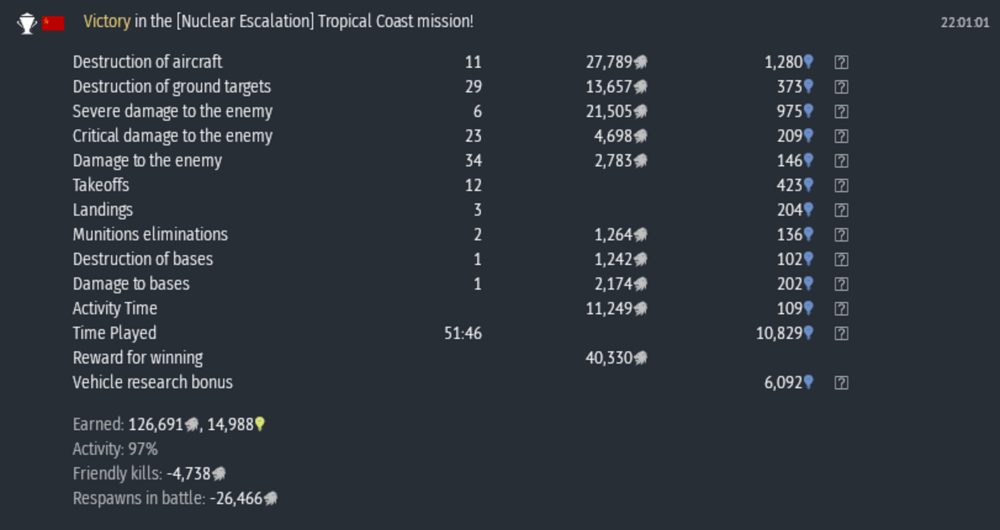Click the victory trophy icon
The height and width of the screenshot is (530, 1000).
(x=27, y=23)
